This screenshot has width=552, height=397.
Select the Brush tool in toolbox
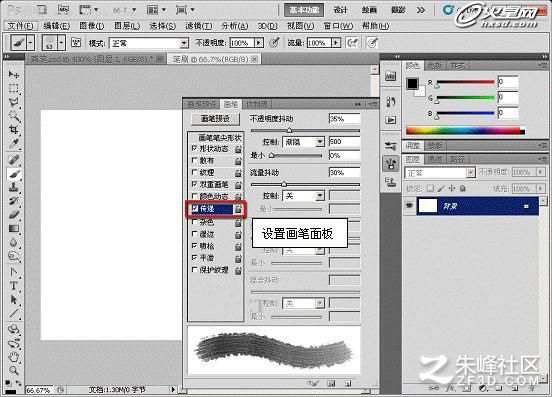pos(13,174)
